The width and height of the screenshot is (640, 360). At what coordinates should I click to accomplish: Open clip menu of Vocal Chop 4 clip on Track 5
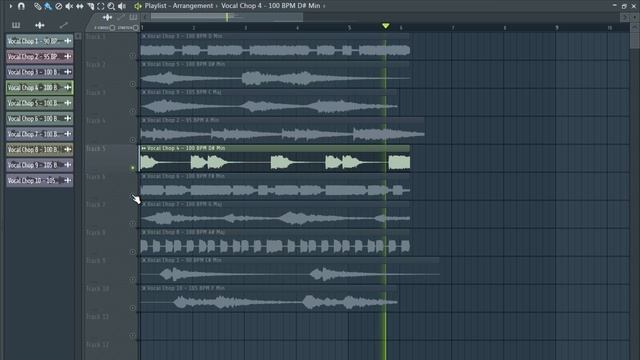pyautogui.click(x=144, y=149)
